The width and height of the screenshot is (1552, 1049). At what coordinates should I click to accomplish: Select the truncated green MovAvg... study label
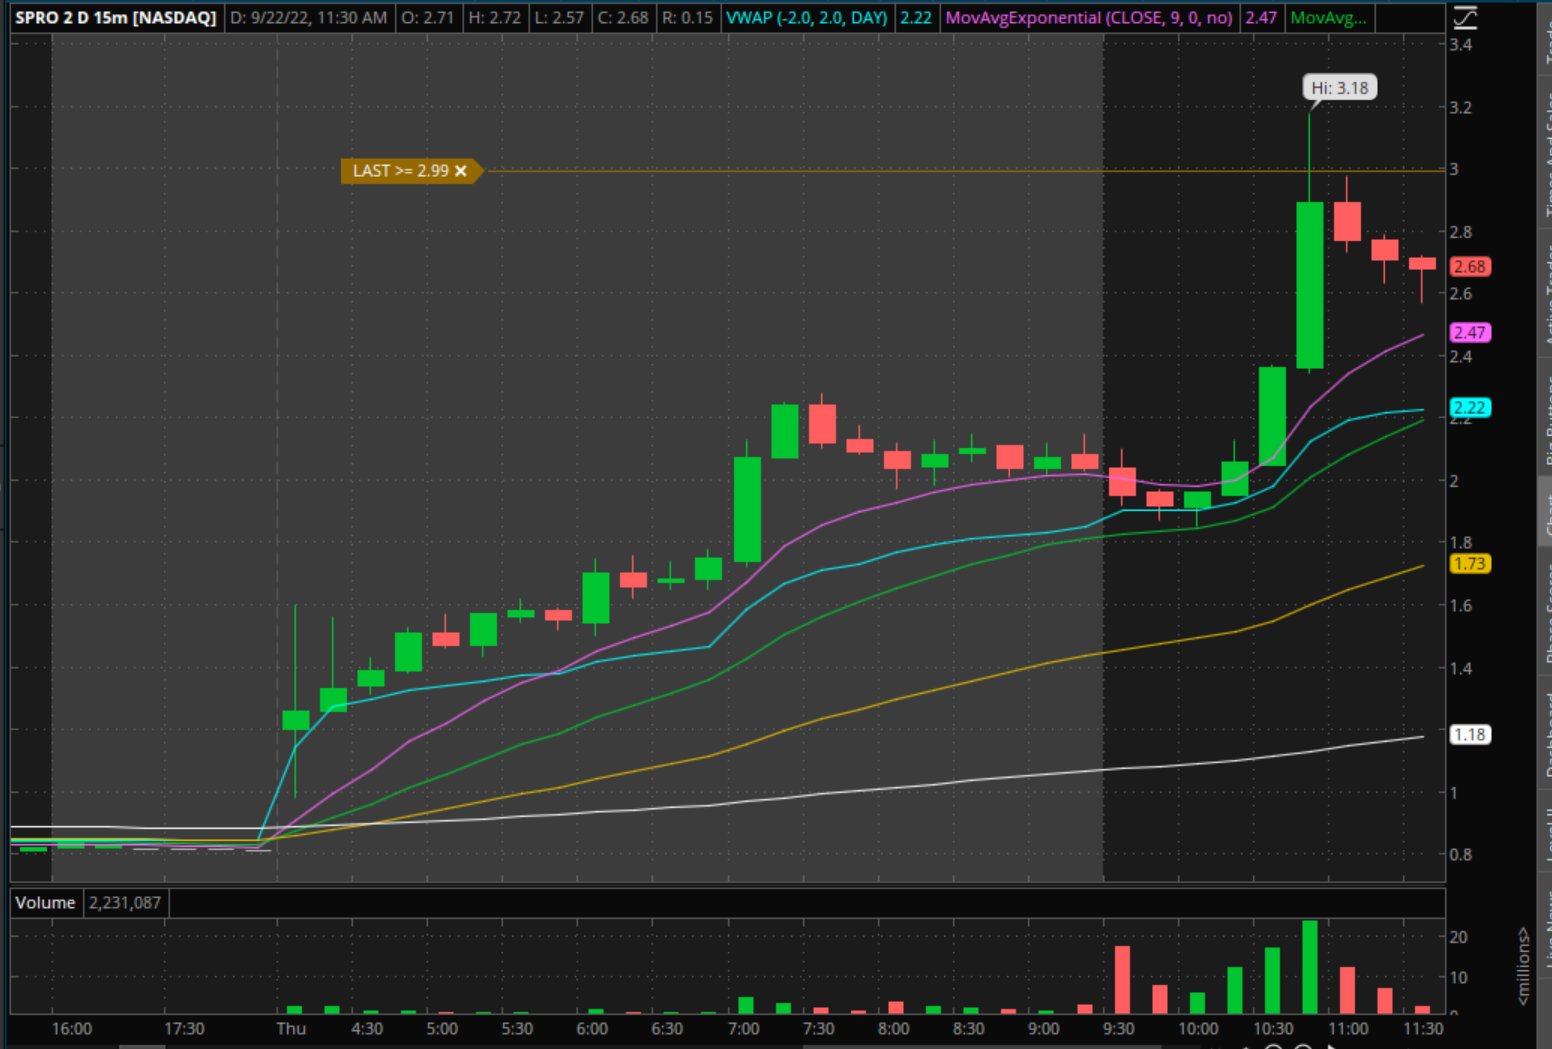tap(1328, 17)
